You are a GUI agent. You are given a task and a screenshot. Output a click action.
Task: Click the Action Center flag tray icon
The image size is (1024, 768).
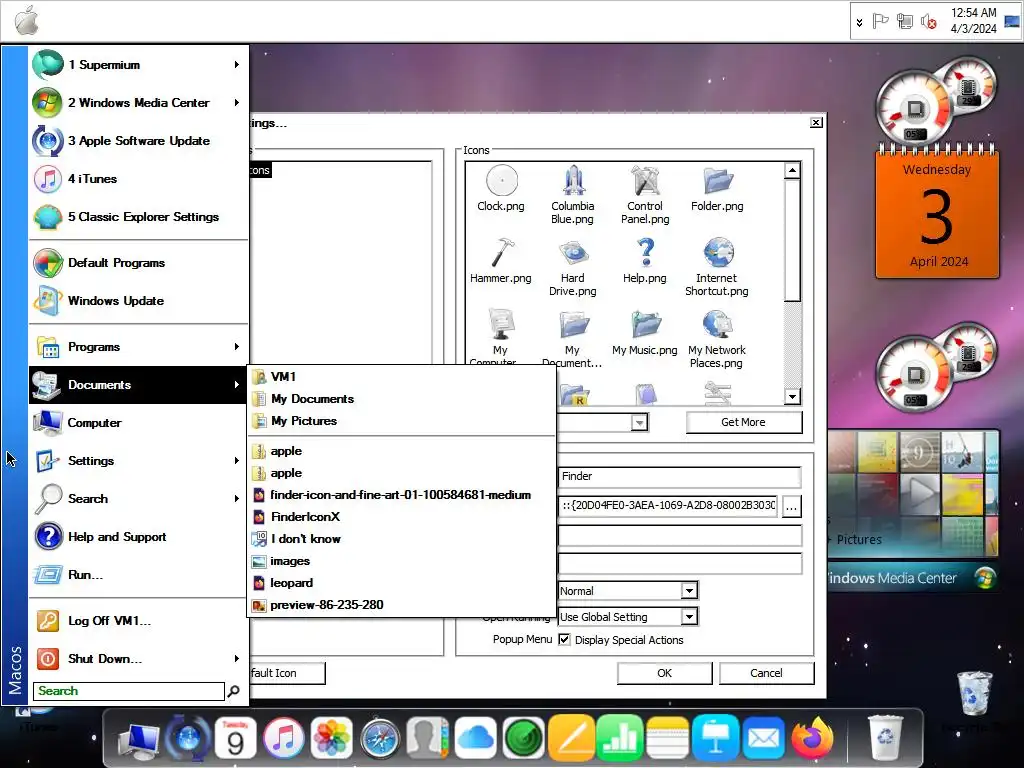(880, 22)
